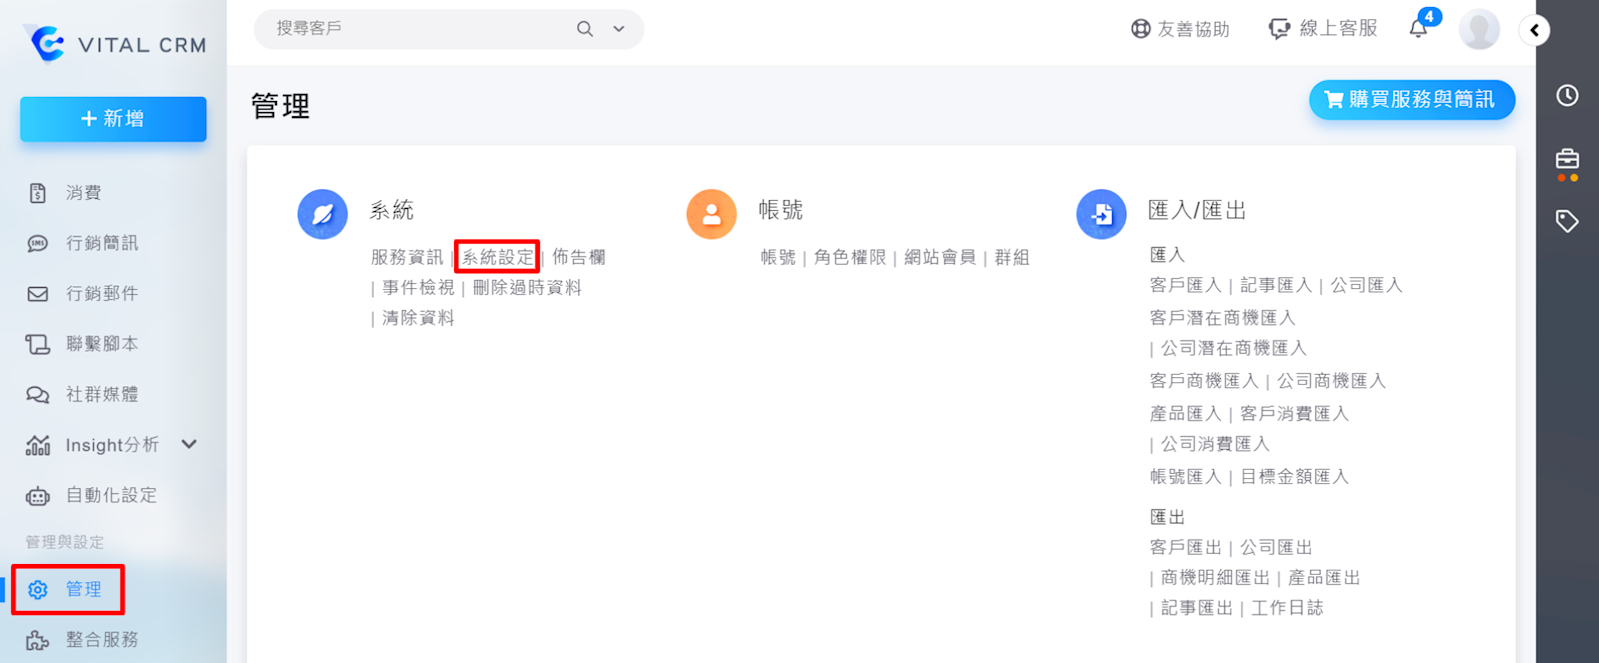Click 購買服務與簡訊 button

tap(1411, 100)
